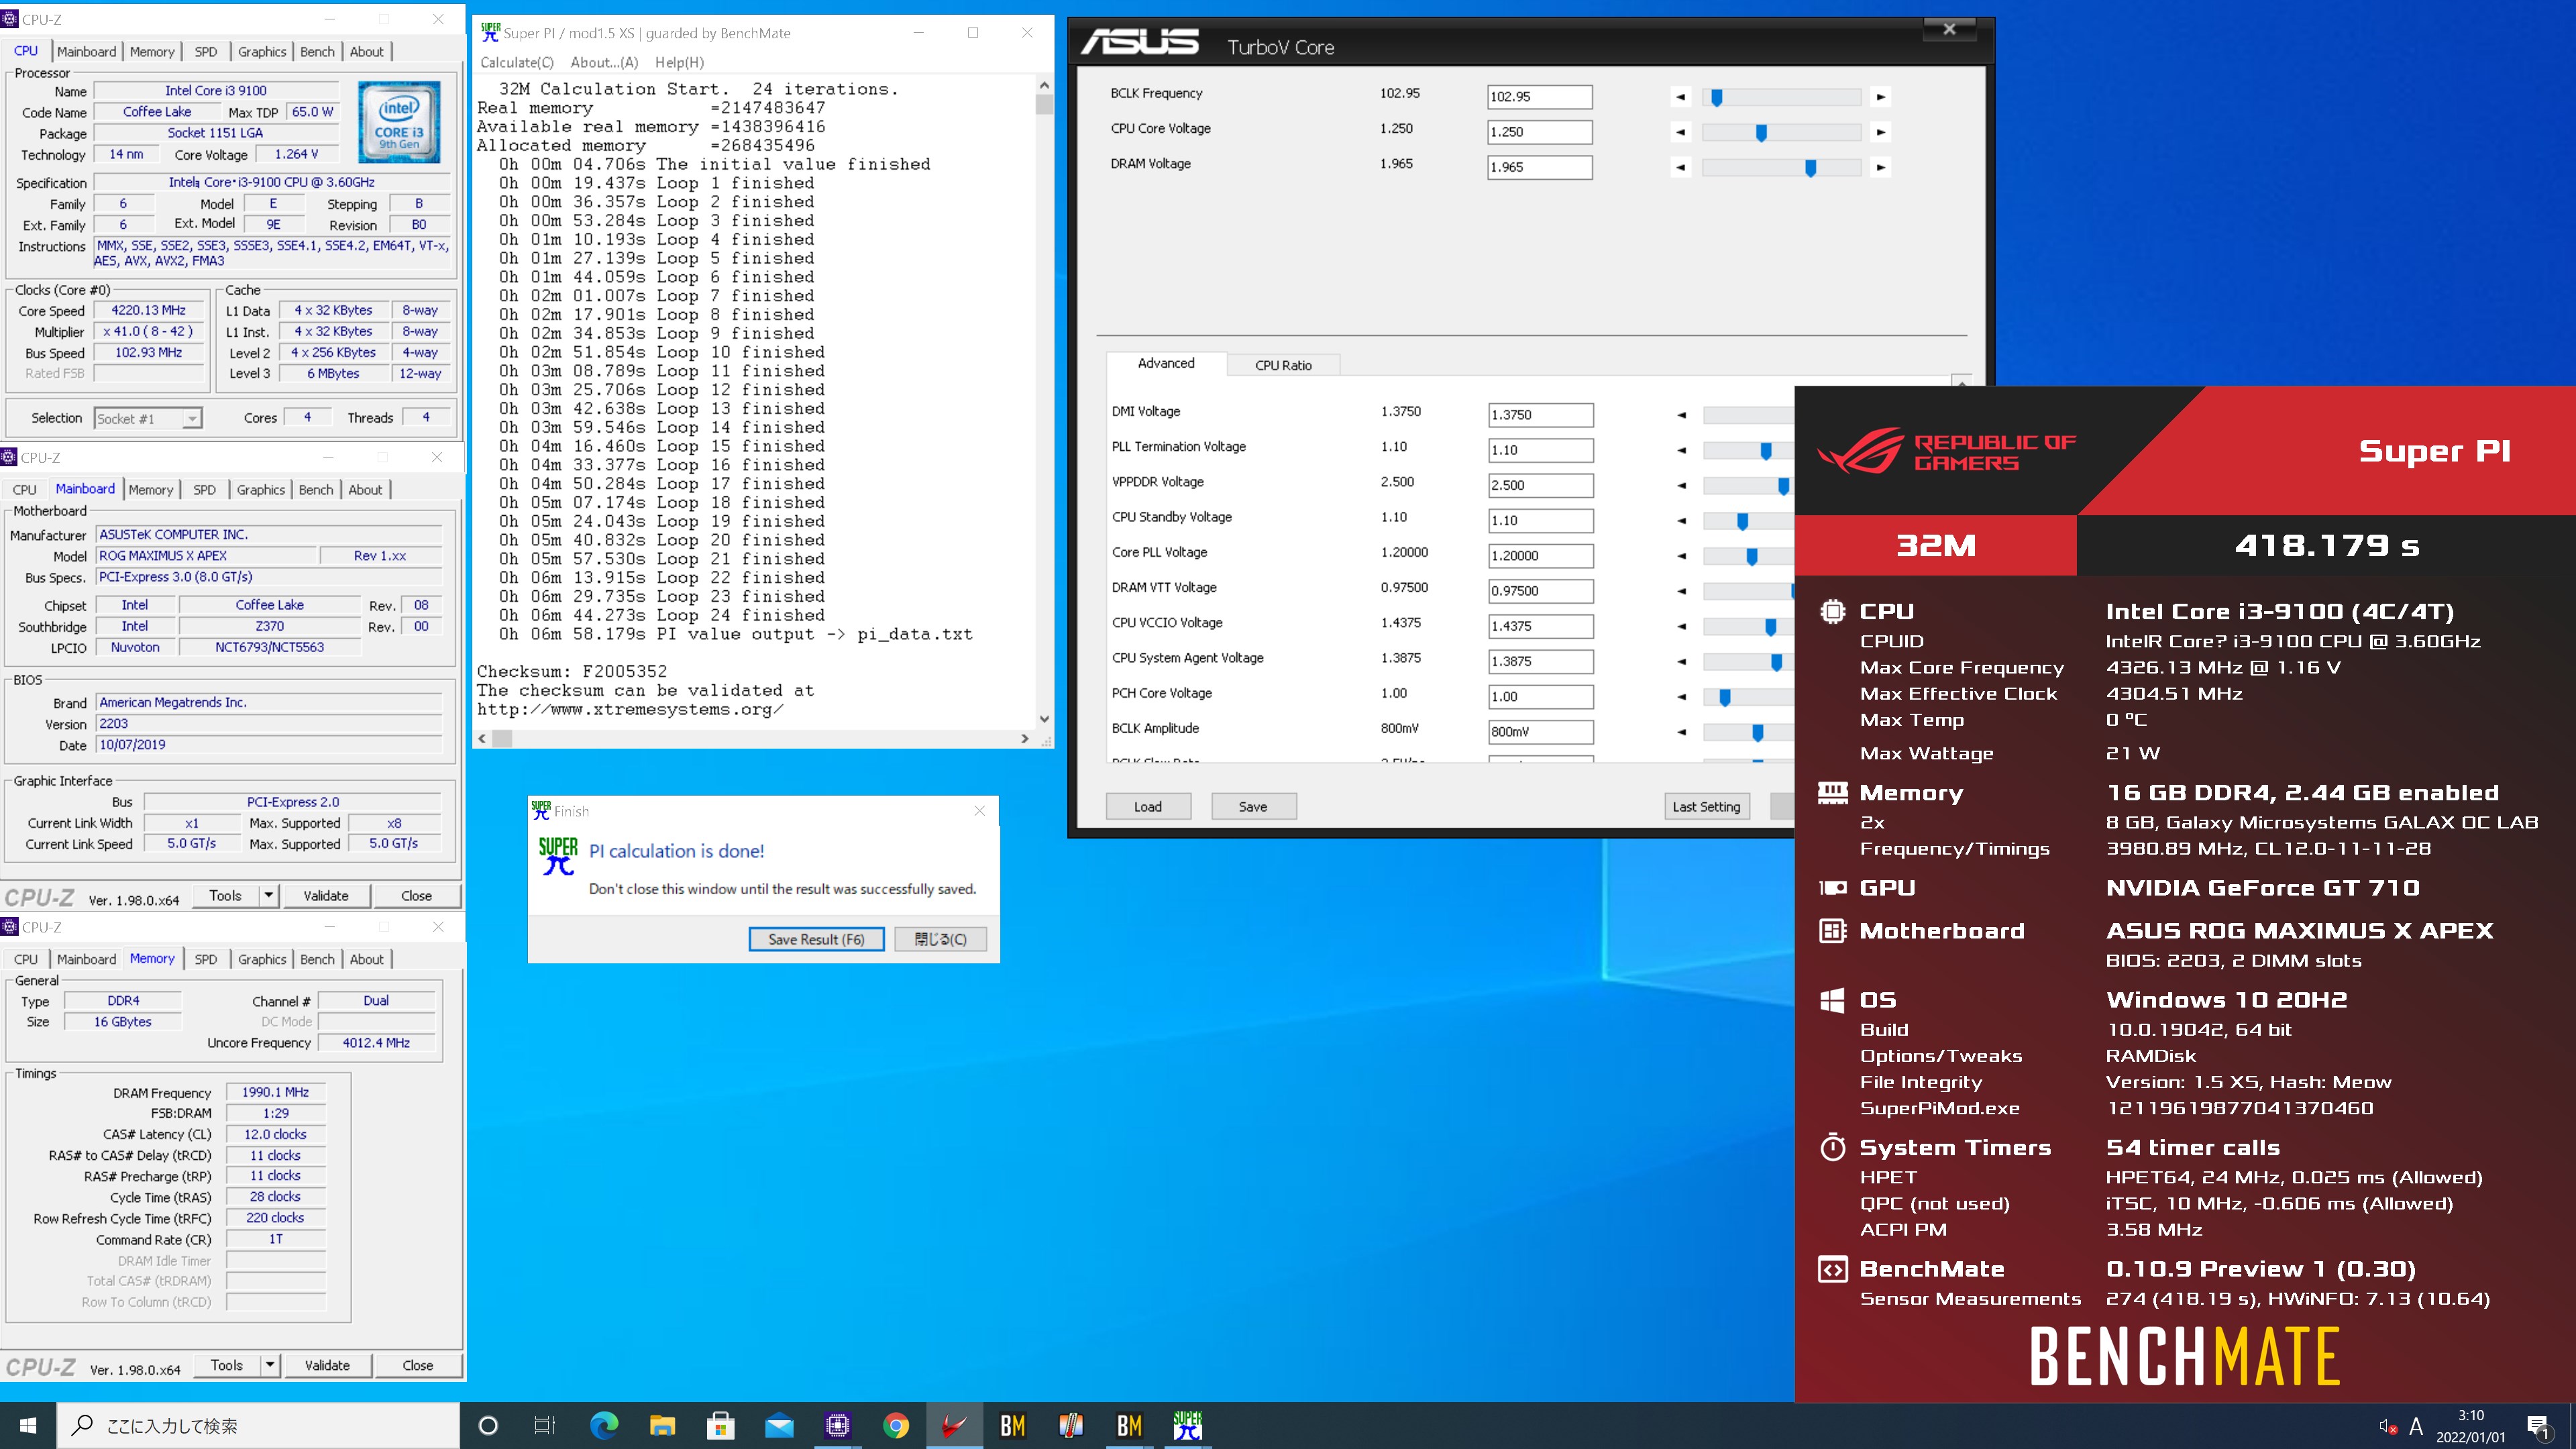
Task: Click the Core PLL Voltage input field
Action: pos(1540,556)
